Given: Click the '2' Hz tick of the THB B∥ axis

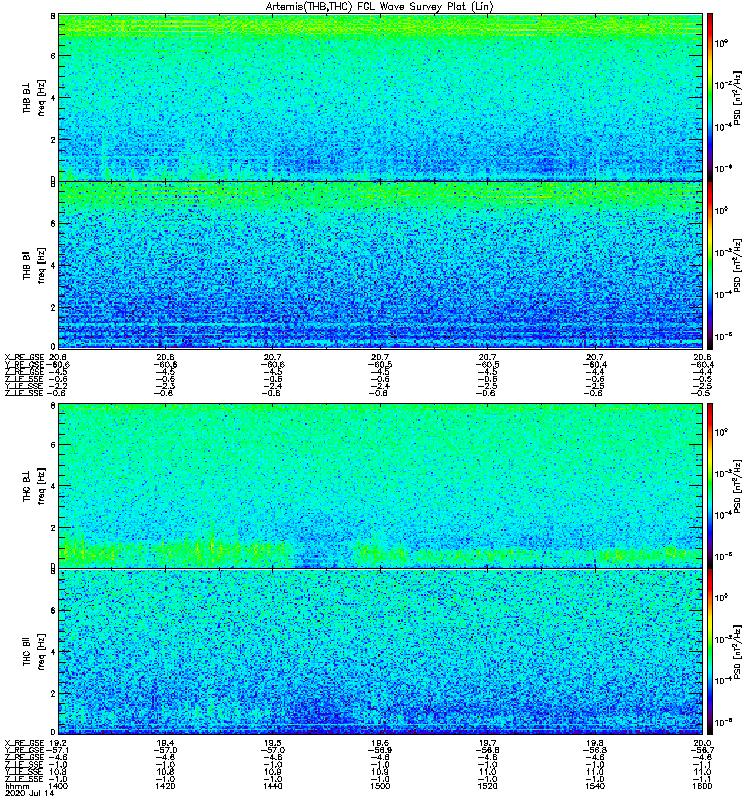Looking at the screenshot, I should click(x=53, y=308).
